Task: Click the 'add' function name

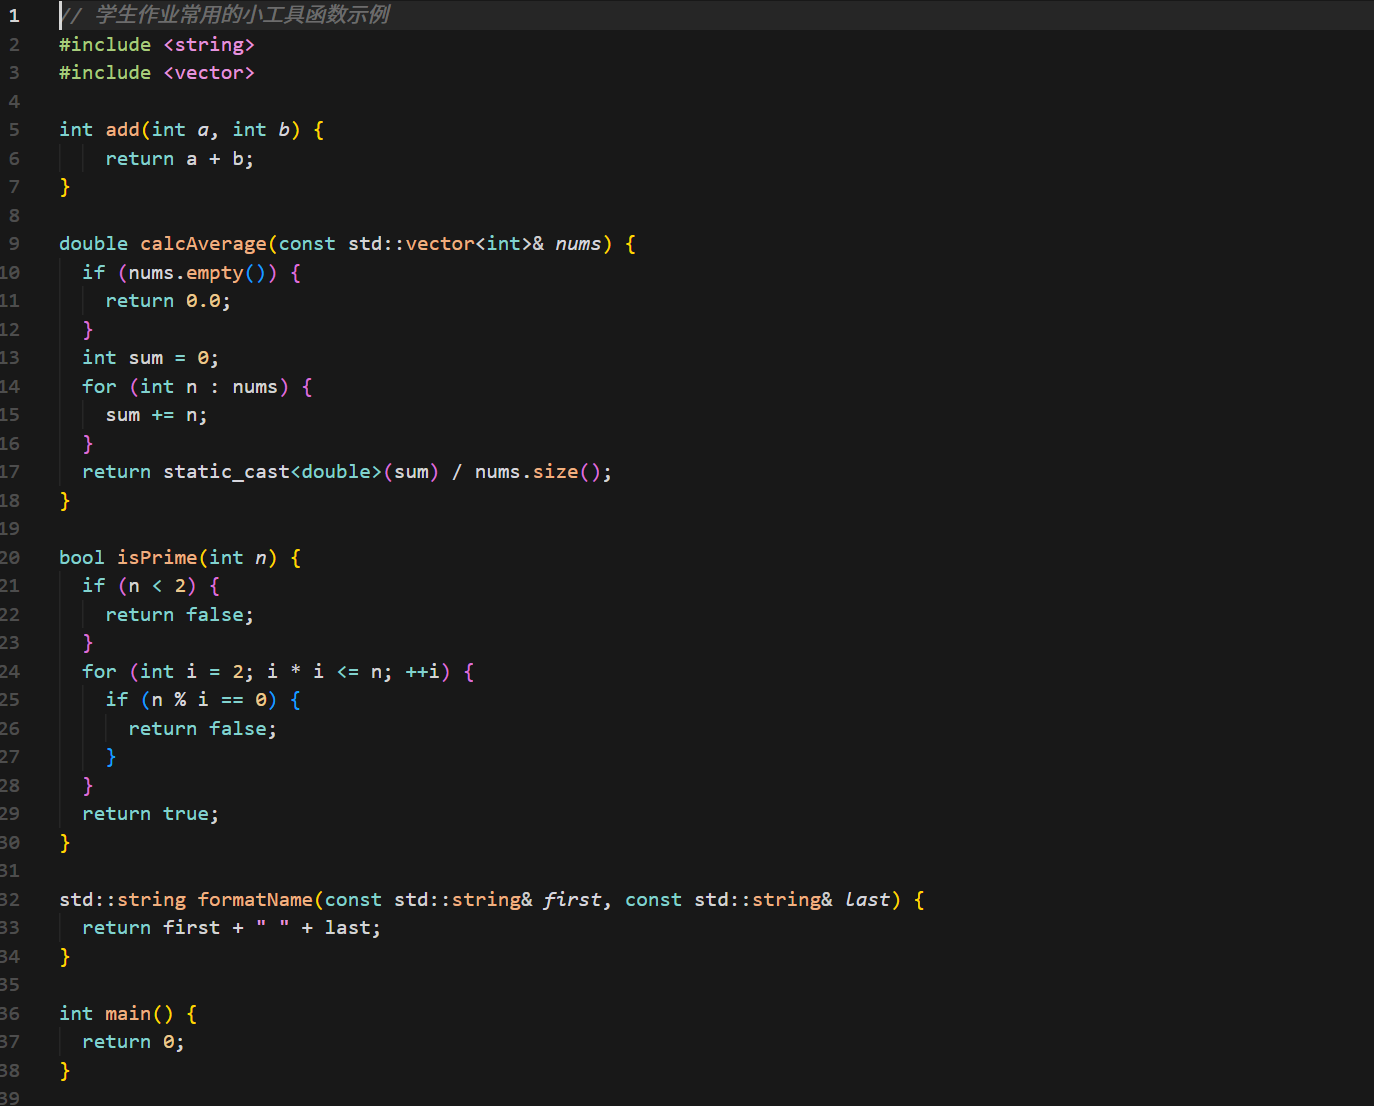Action: [123, 130]
